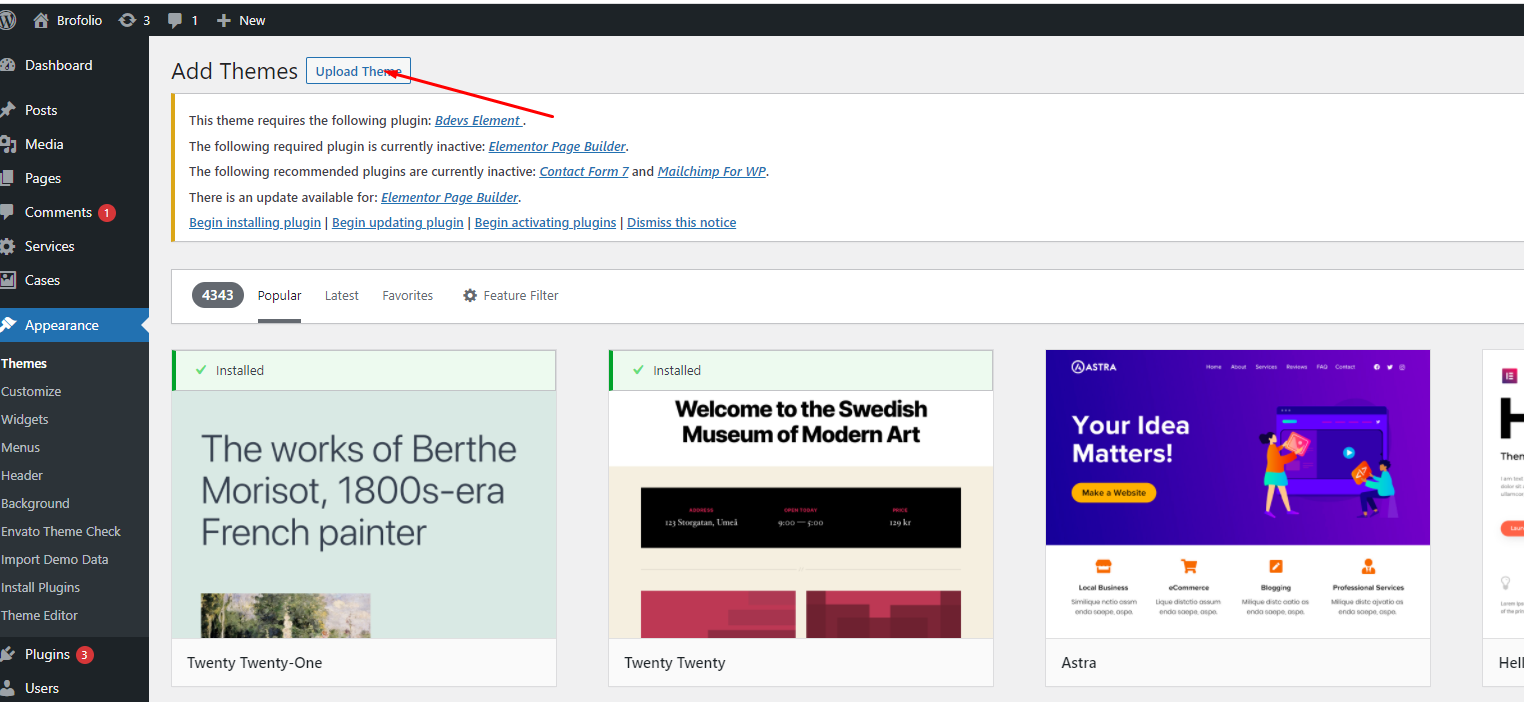Open the Astra theme preview thumbnail
This screenshot has width=1524, height=702.
click(1238, 494)
